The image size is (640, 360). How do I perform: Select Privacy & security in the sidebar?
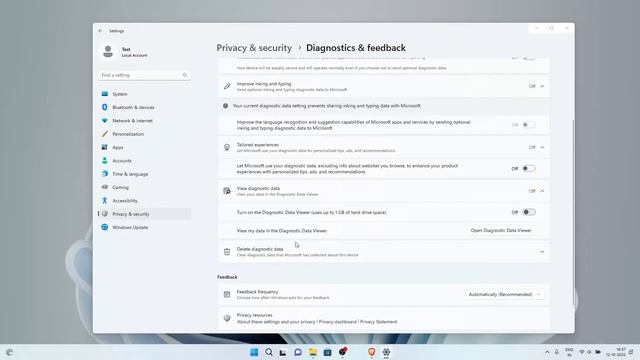tap(144, 214)
